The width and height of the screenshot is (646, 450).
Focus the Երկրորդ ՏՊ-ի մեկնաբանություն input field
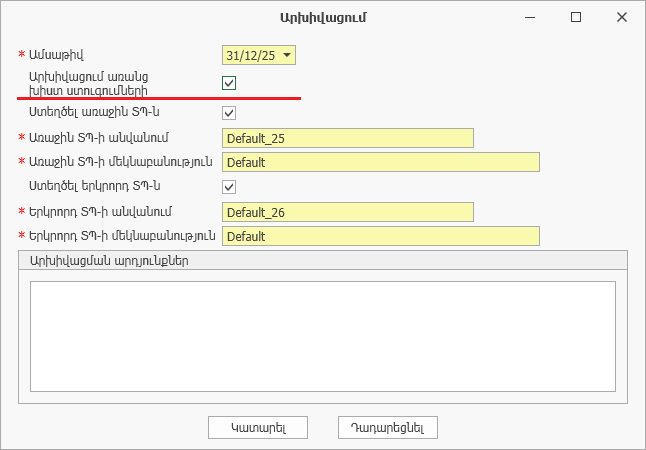pyautogui.click(x=381, y=236)
